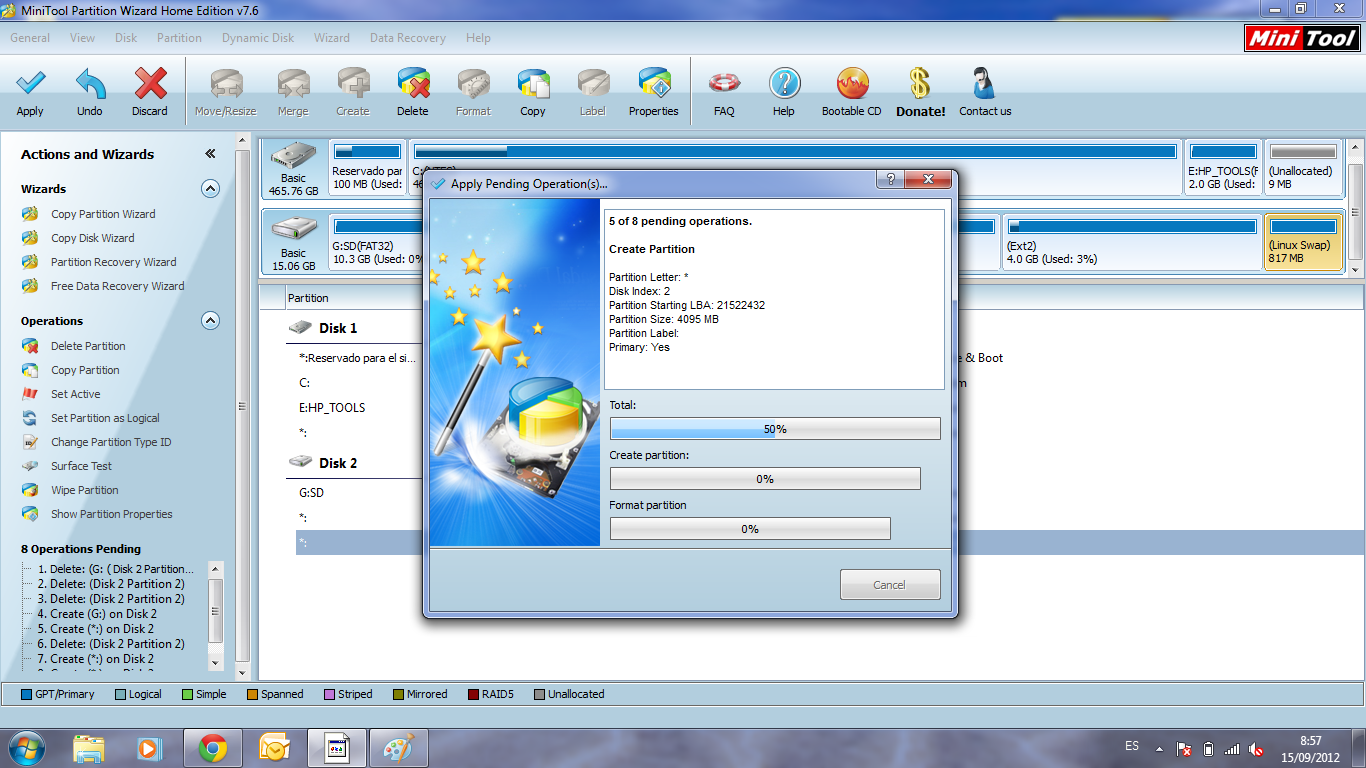Choose Wipe Partition operation
Viewport: 1366px width, 768px height.
(x=84, y=490)
